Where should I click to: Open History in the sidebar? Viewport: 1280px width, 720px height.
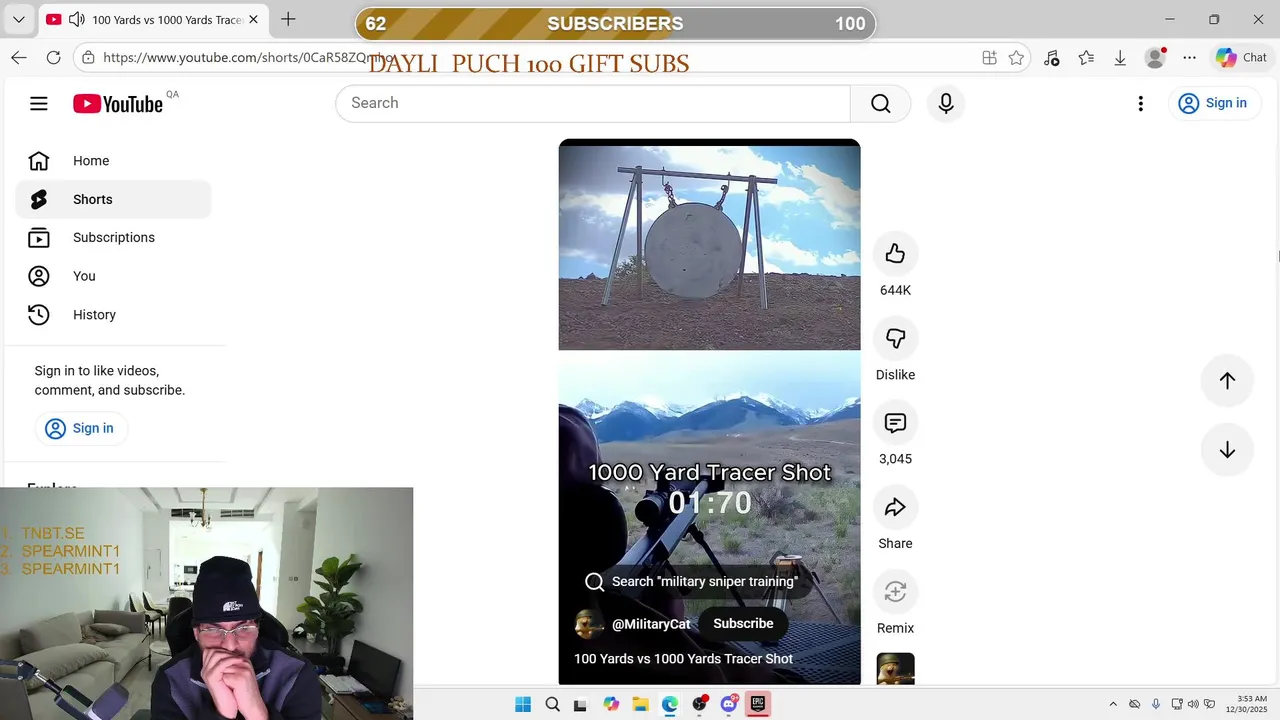[x=113, y=315]
